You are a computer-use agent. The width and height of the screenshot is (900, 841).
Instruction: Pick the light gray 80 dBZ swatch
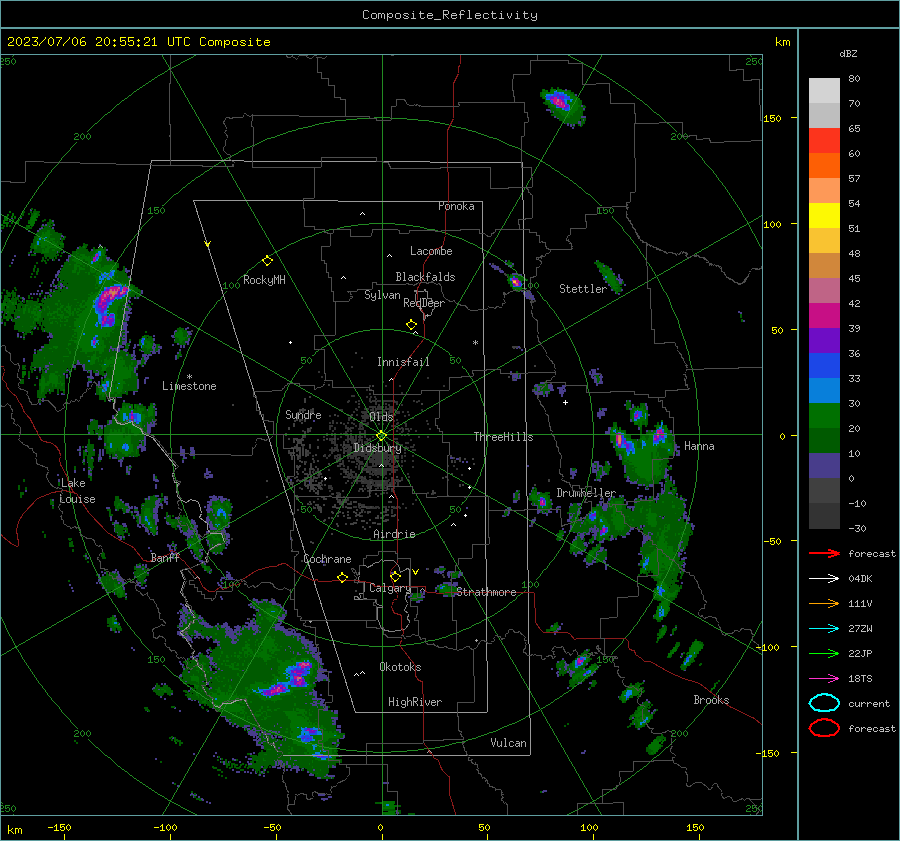click(x=824, y=90)
